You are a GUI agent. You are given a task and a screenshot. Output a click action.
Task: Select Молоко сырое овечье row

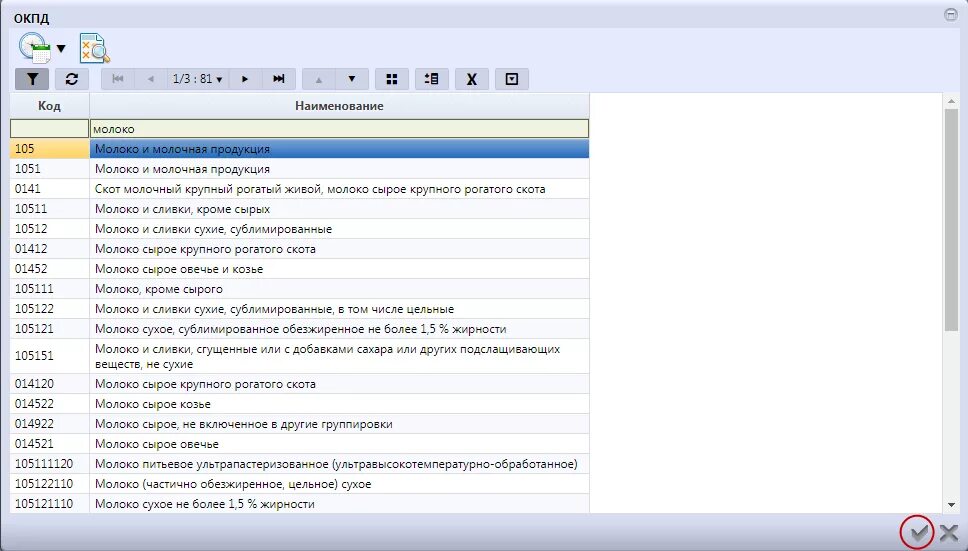299,444
